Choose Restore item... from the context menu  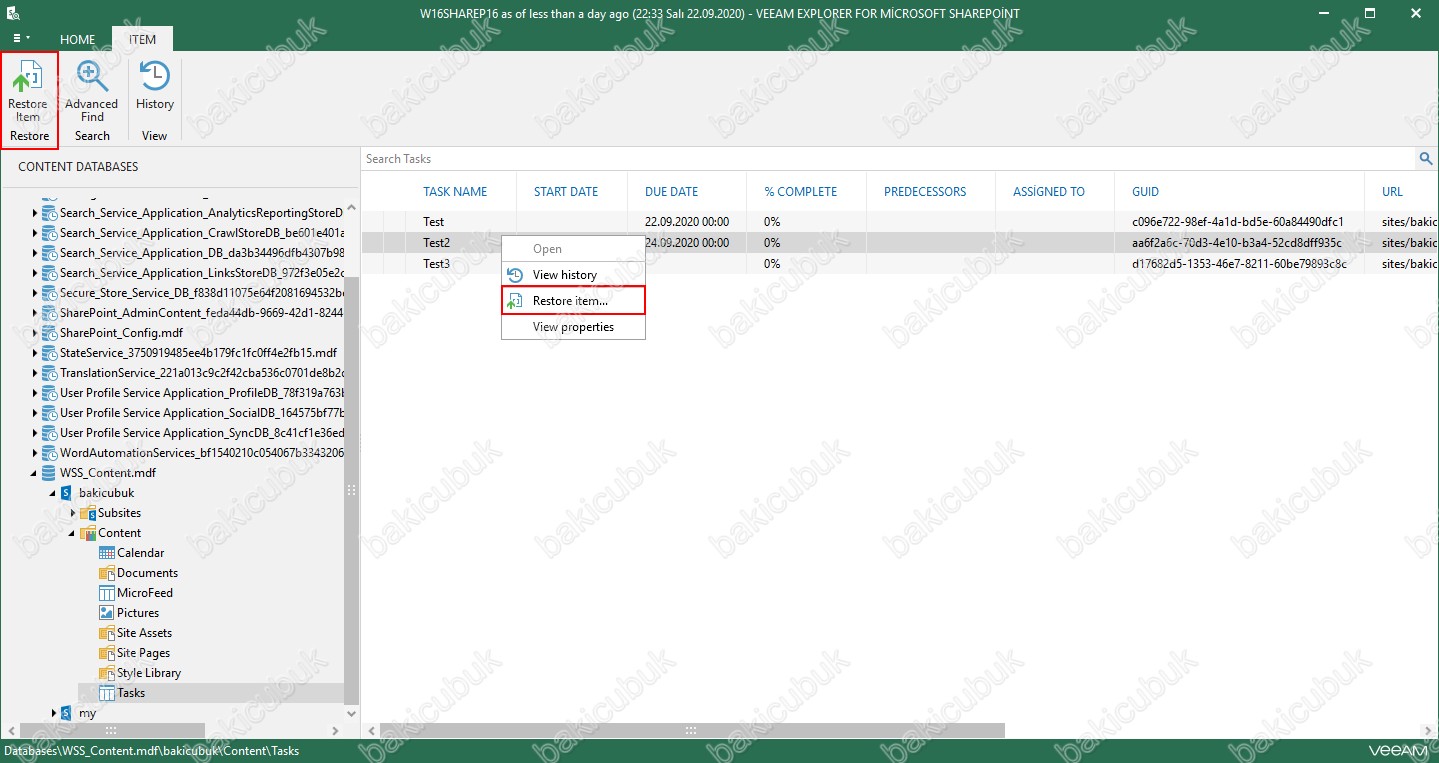click(573, 301)
